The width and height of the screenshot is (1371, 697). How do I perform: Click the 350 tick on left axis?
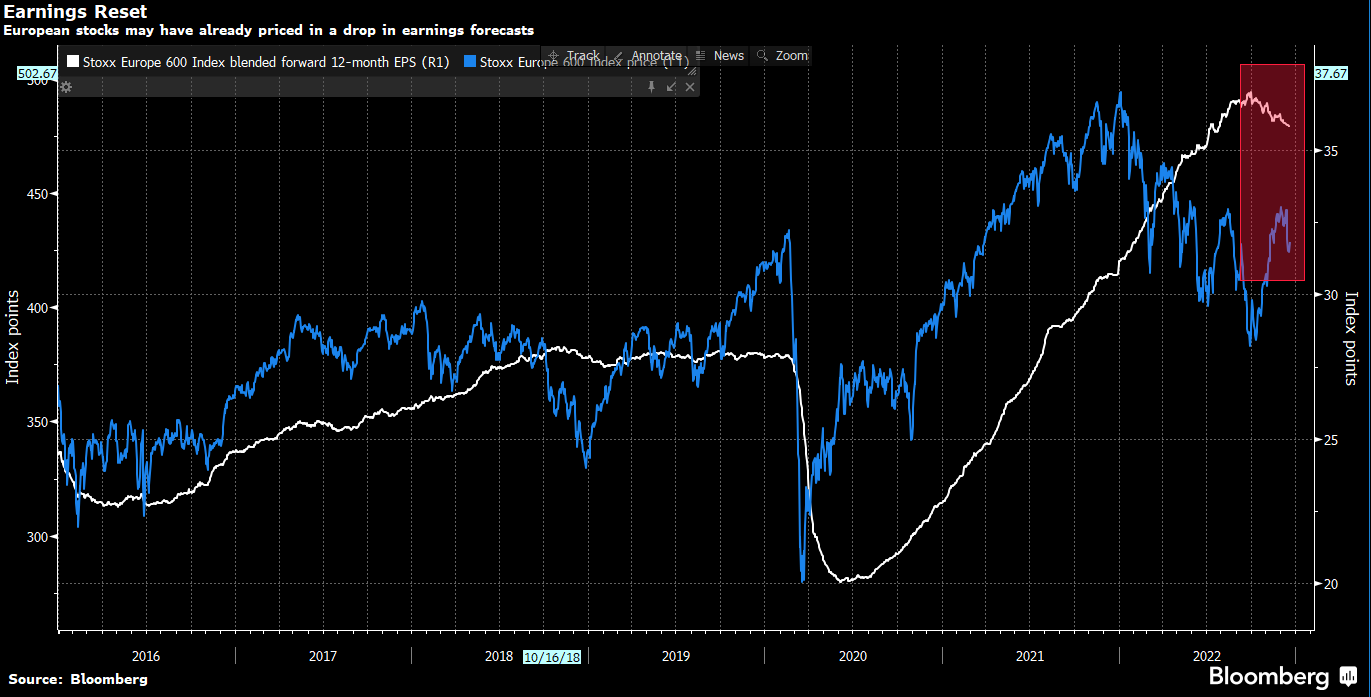point(36,422)
